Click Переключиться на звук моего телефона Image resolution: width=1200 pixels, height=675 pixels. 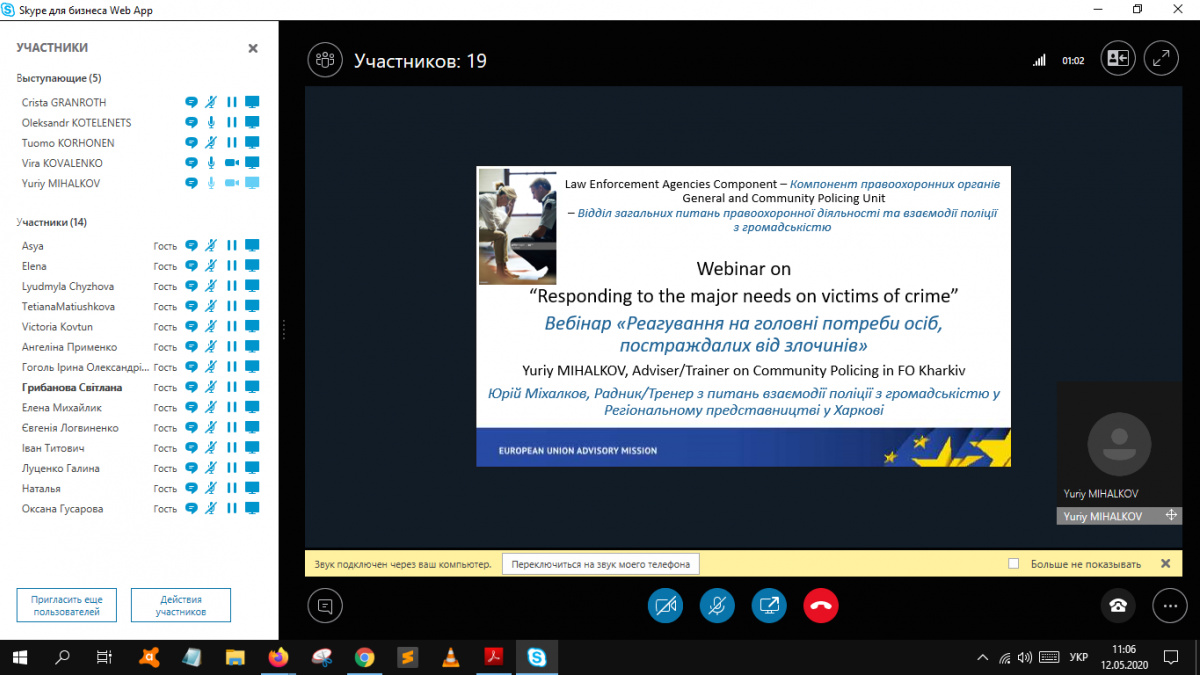pos(600,564)
